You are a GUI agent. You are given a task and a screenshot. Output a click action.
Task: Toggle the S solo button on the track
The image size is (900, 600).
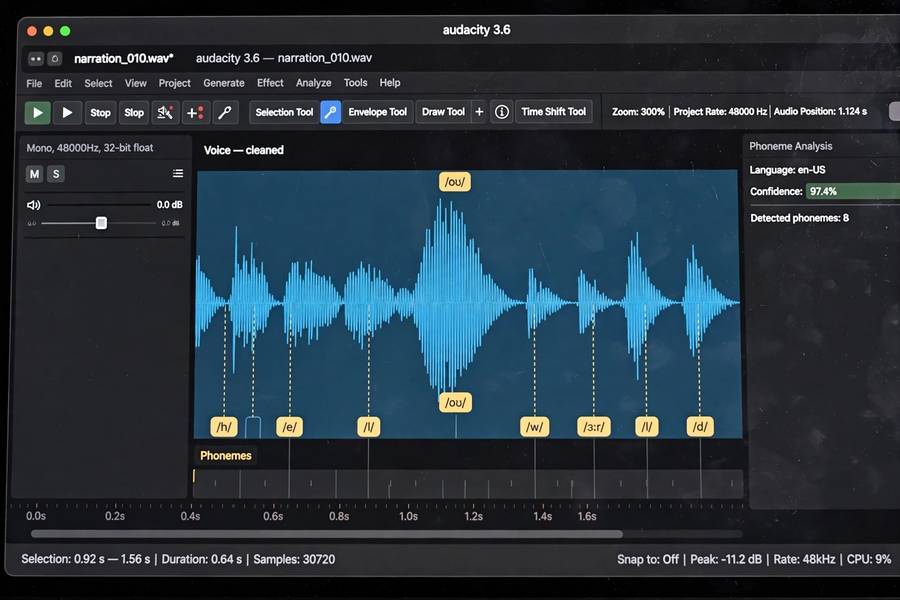pos(56,174)
